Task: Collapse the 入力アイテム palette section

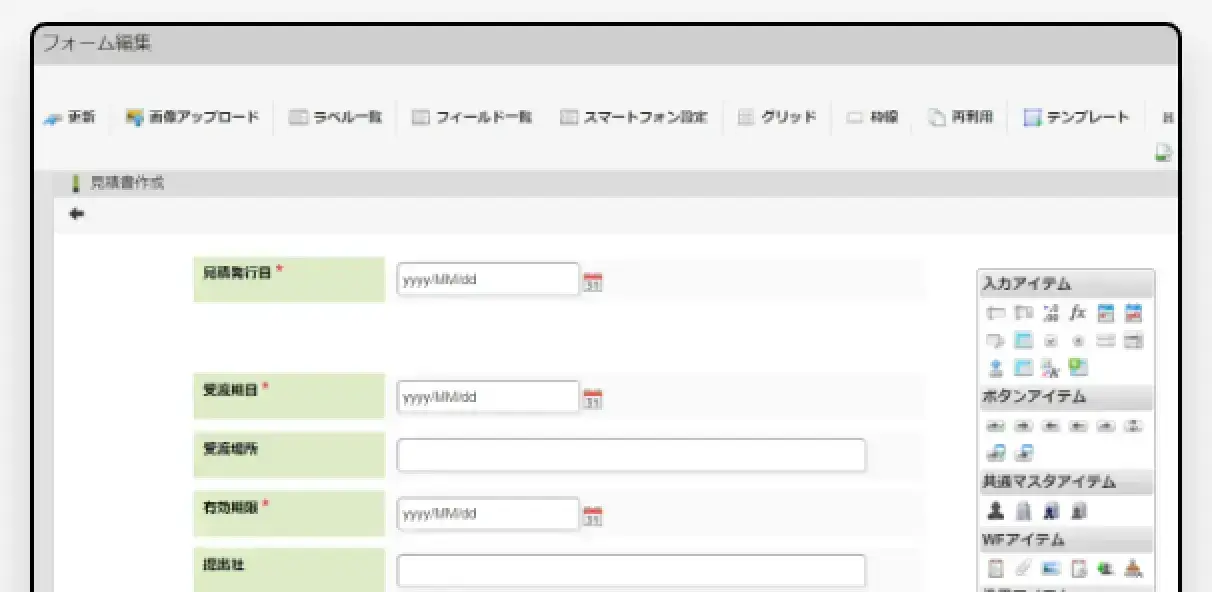Action: [1066, 284]
